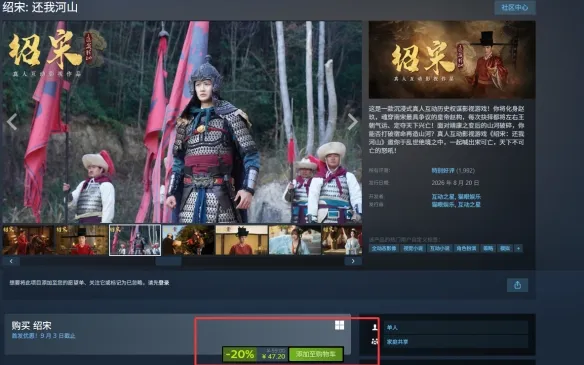
Task: Select second thumbnail showing black-hat official
Action: [82, 240]
